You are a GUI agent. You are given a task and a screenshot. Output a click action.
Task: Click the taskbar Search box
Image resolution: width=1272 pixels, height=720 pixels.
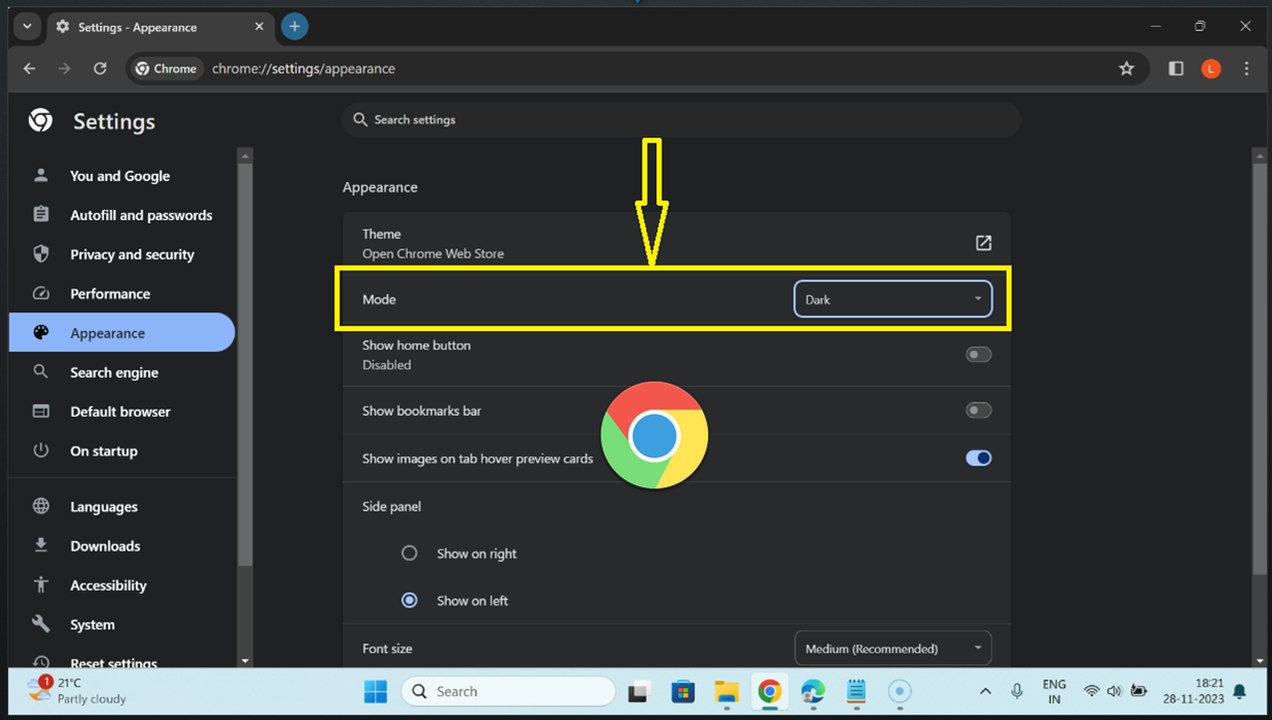(x=508, y=691)
